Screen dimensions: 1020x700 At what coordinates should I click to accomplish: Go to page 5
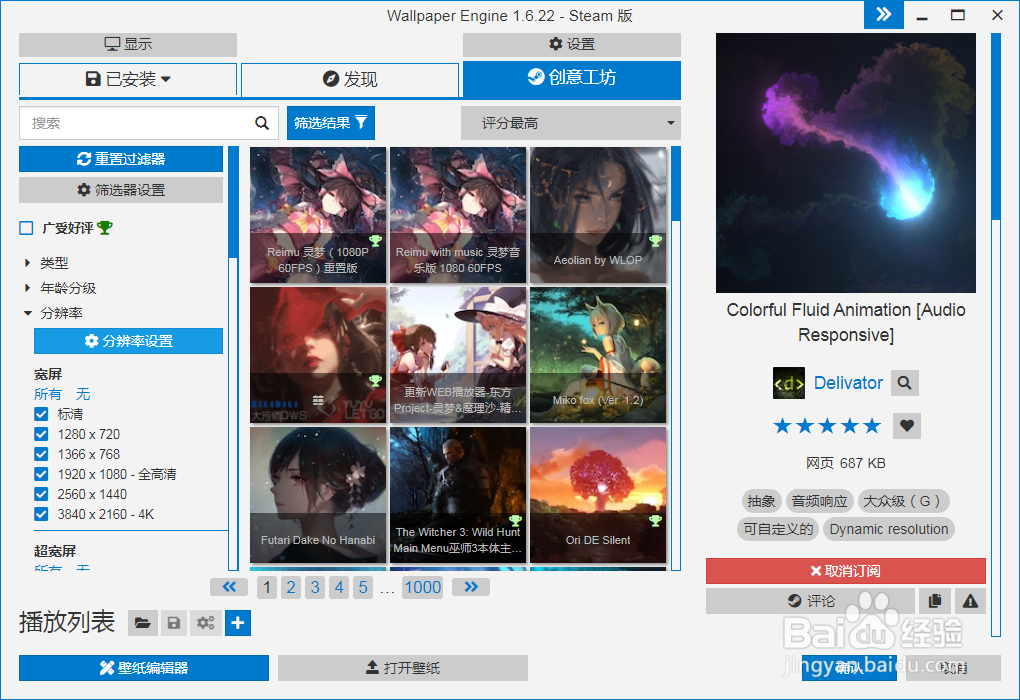363,587
